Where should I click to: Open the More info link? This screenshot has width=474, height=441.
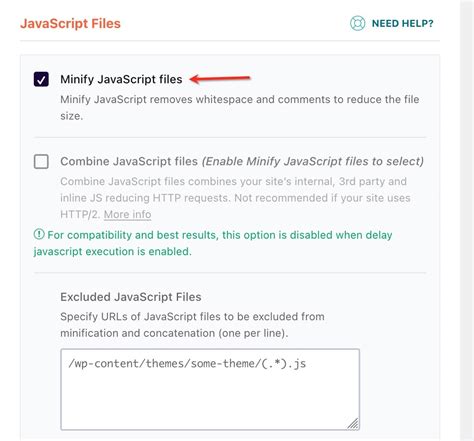pos(127,214)
